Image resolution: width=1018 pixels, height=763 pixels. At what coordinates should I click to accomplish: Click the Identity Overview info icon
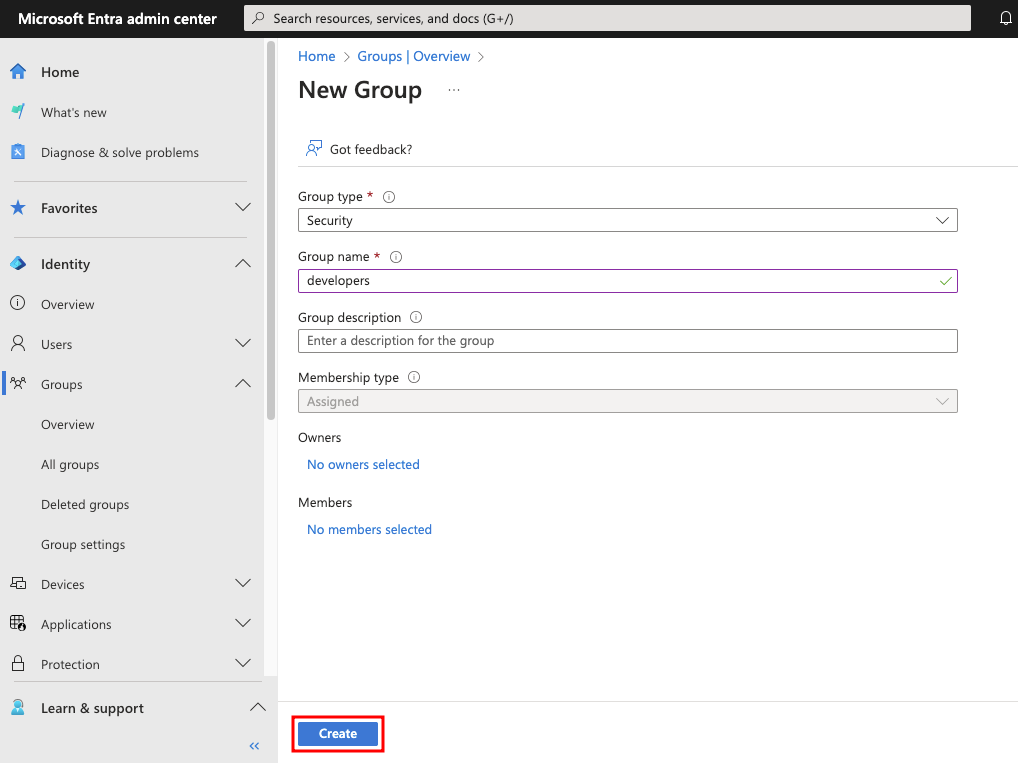tap(18, 303)
